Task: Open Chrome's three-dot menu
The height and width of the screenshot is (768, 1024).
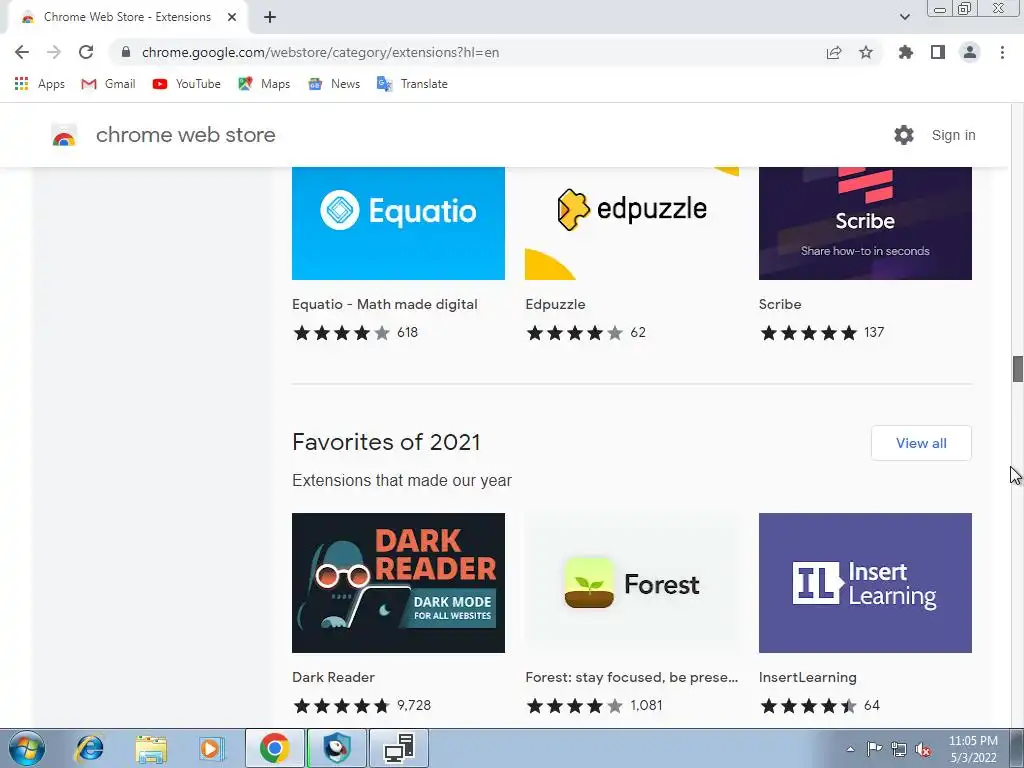Action: [x=1002, y=52]
